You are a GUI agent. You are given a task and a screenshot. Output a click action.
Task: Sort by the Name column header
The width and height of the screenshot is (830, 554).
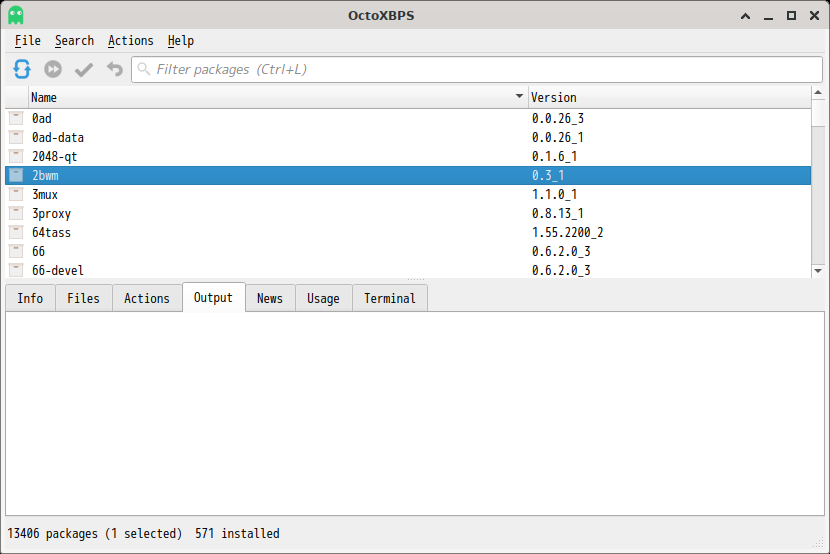[278, 97]
